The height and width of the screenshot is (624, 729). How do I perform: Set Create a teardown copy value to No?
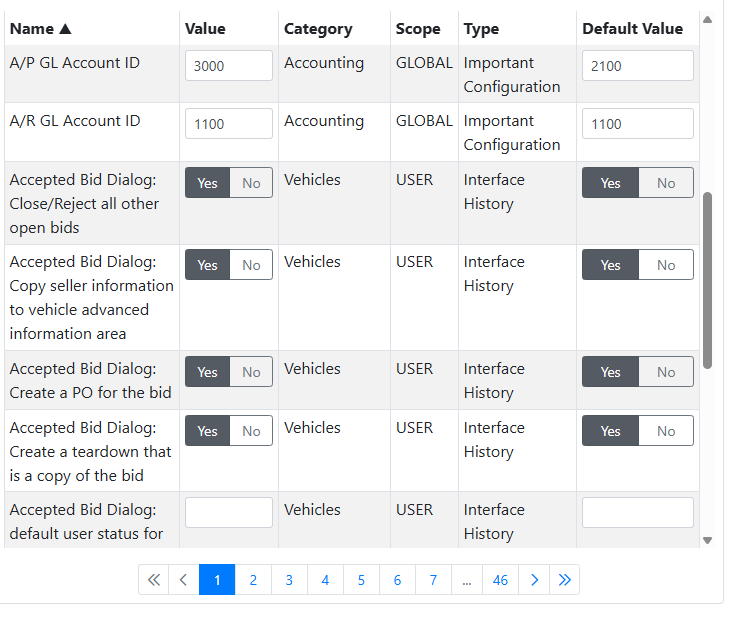251,431
